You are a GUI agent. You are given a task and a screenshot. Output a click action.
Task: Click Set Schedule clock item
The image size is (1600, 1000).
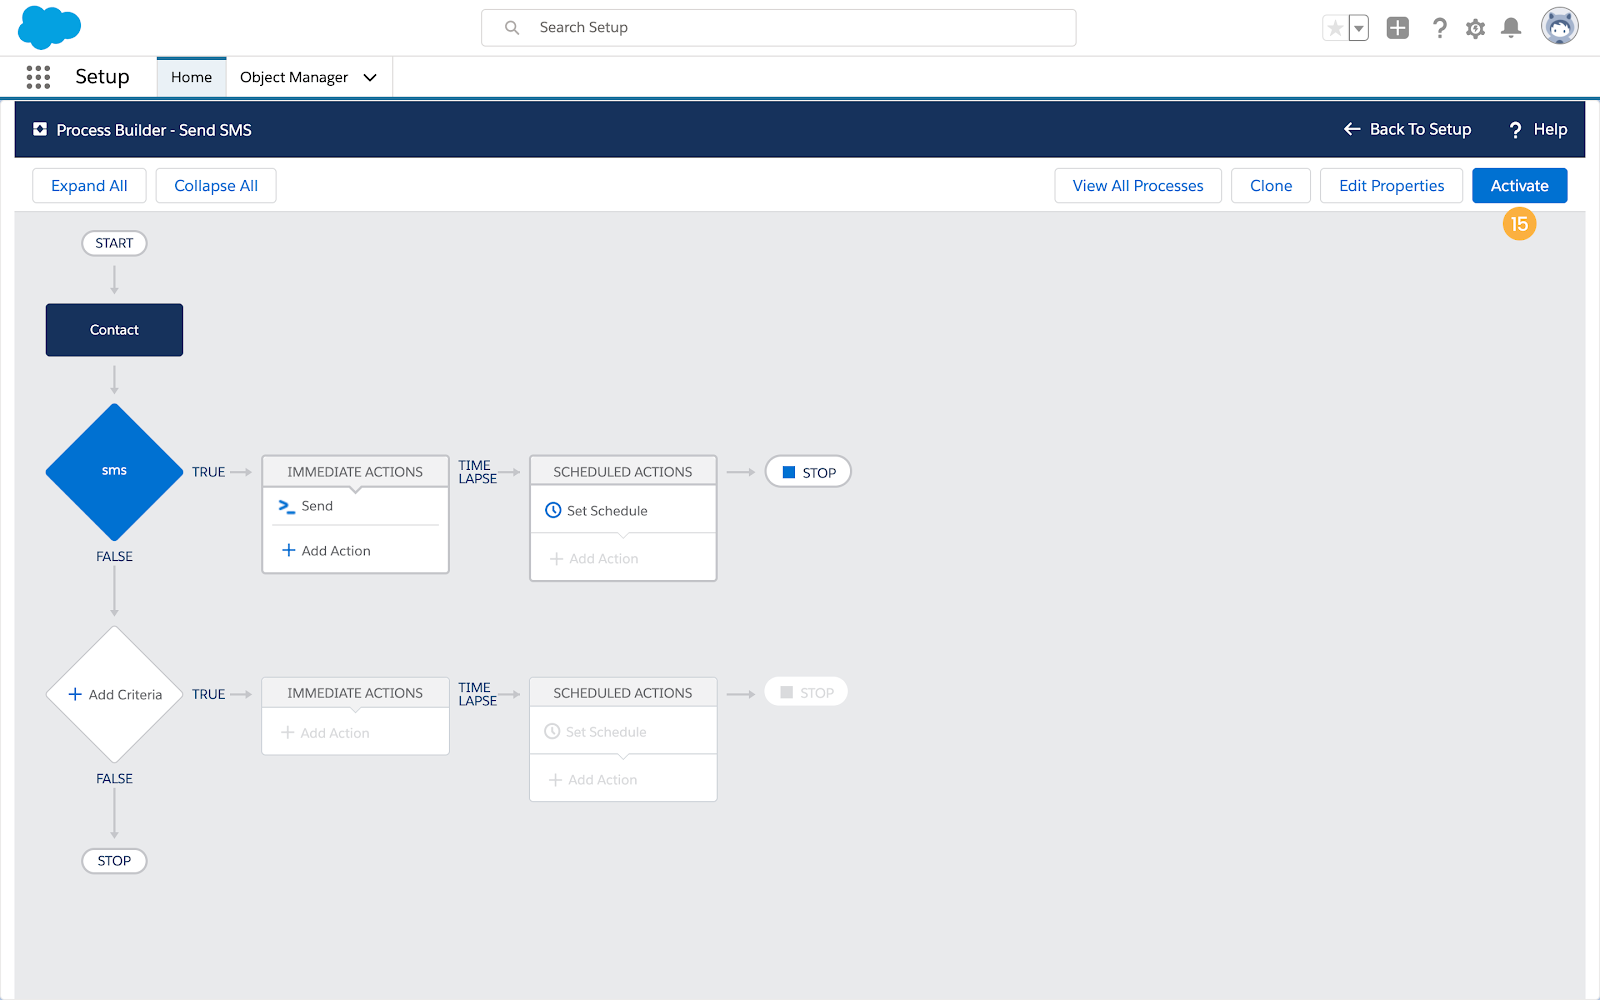pos(606,511)
